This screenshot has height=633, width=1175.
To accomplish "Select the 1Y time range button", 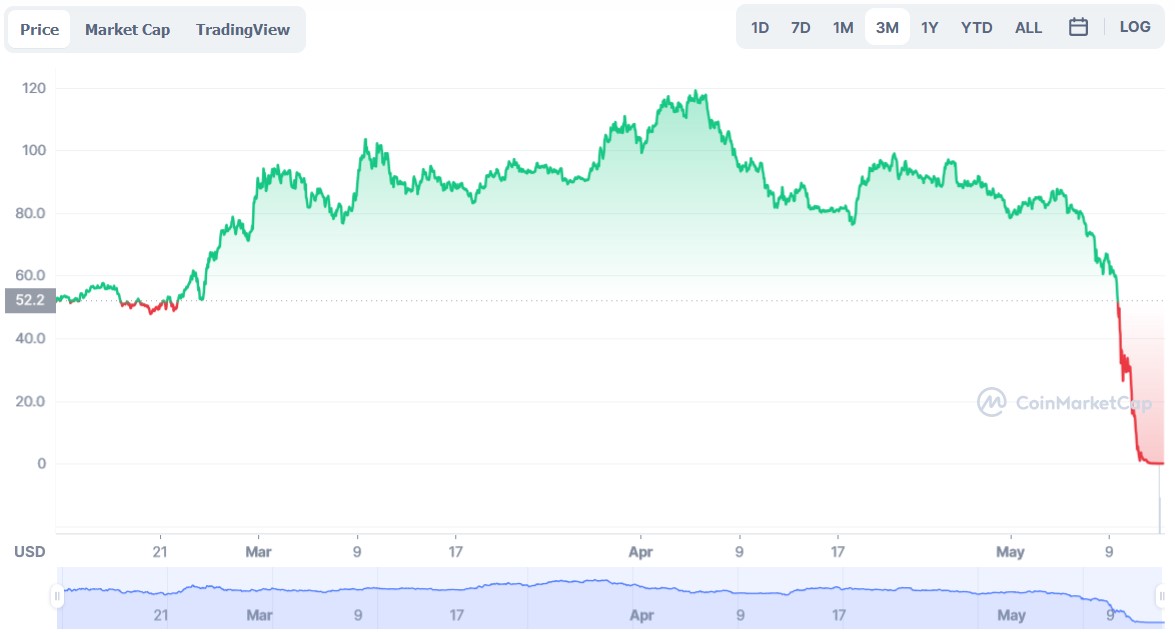I will tap(929, 27).
